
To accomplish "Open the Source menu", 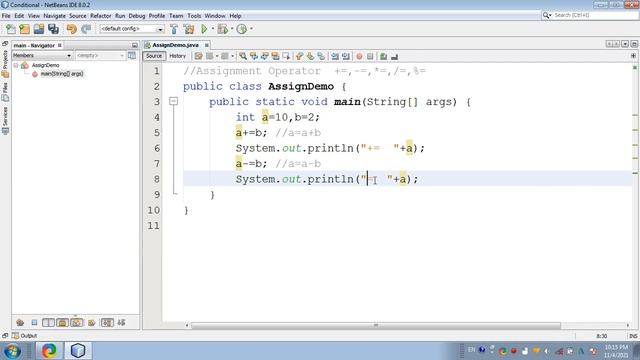I will (78, 16).
